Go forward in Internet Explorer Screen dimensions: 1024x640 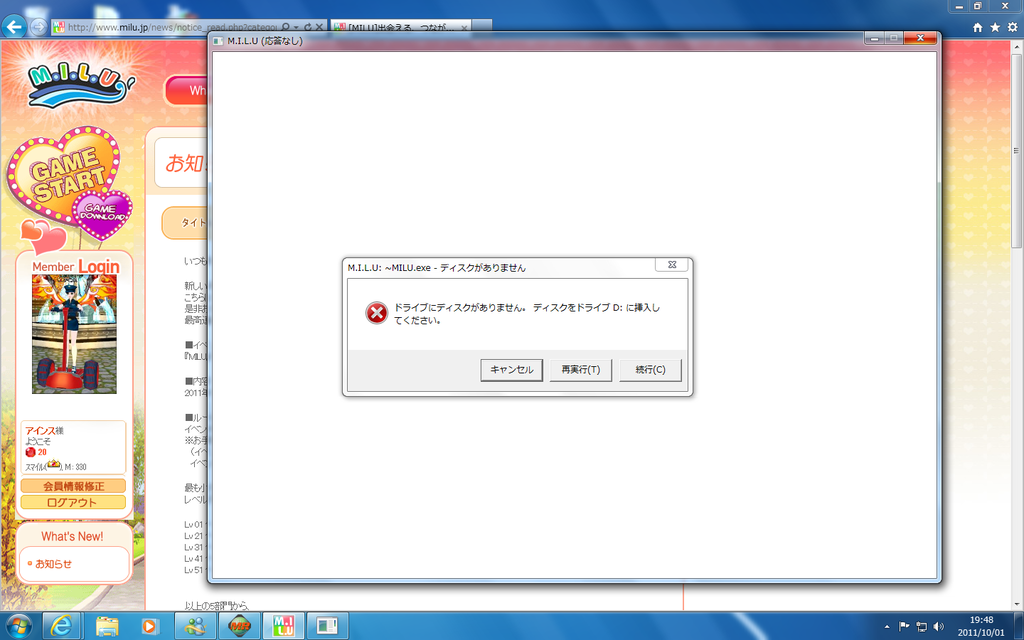click(x=39, y=27)
